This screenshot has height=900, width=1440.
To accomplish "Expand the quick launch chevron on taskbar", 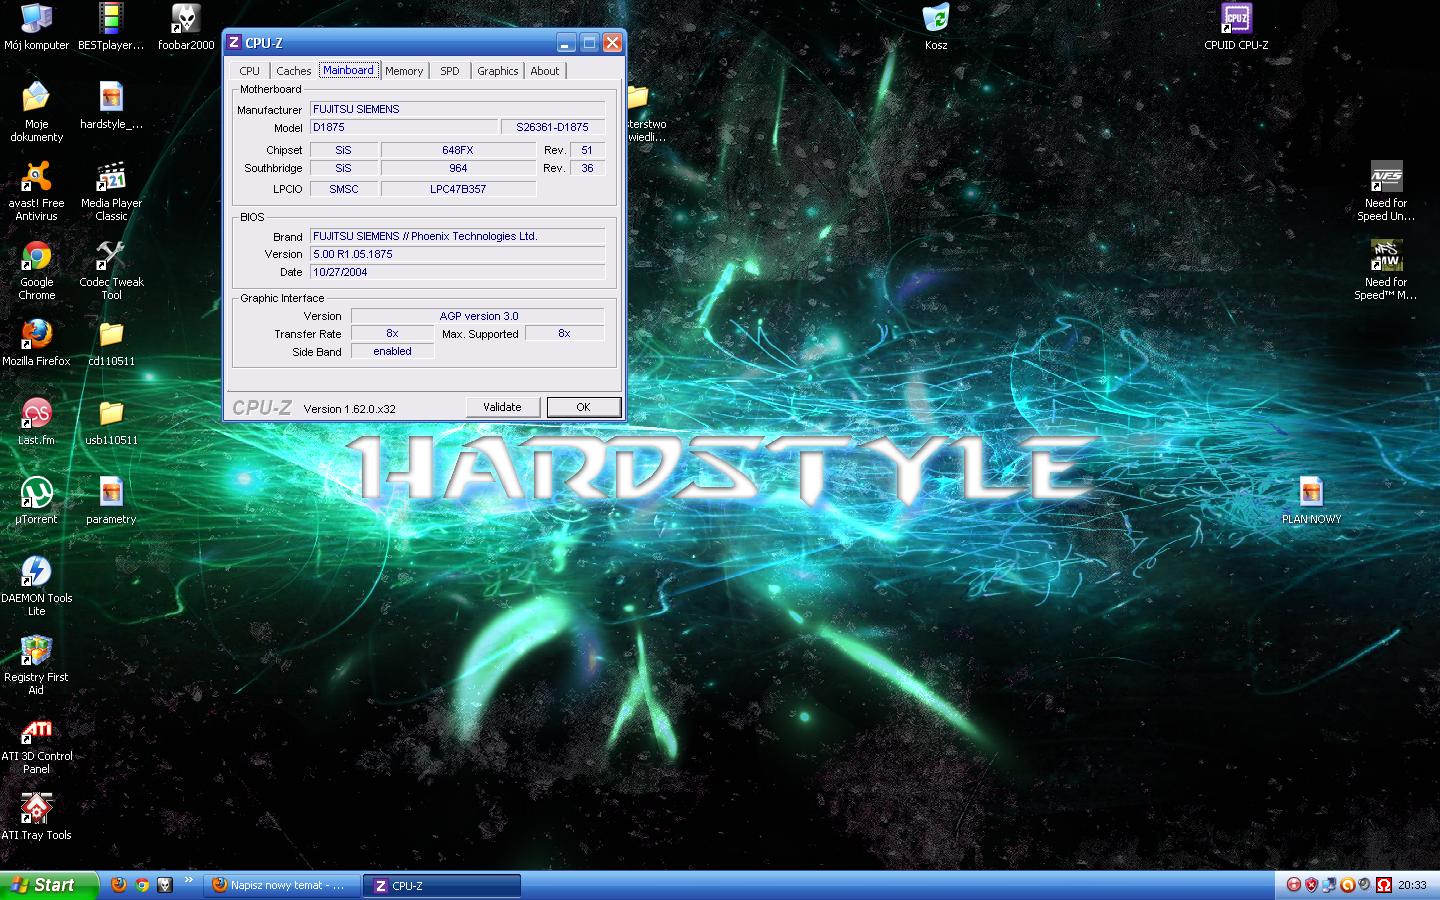I will 189,881.
